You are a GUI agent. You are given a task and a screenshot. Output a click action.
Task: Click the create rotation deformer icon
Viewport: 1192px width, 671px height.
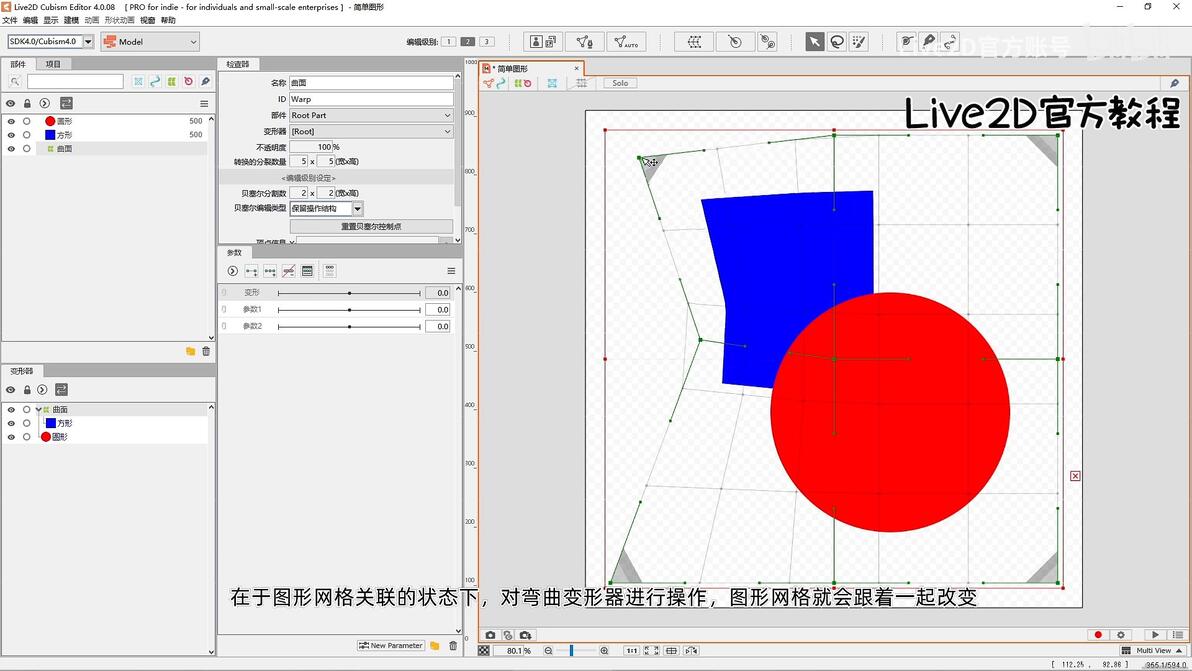pos(735,42)
